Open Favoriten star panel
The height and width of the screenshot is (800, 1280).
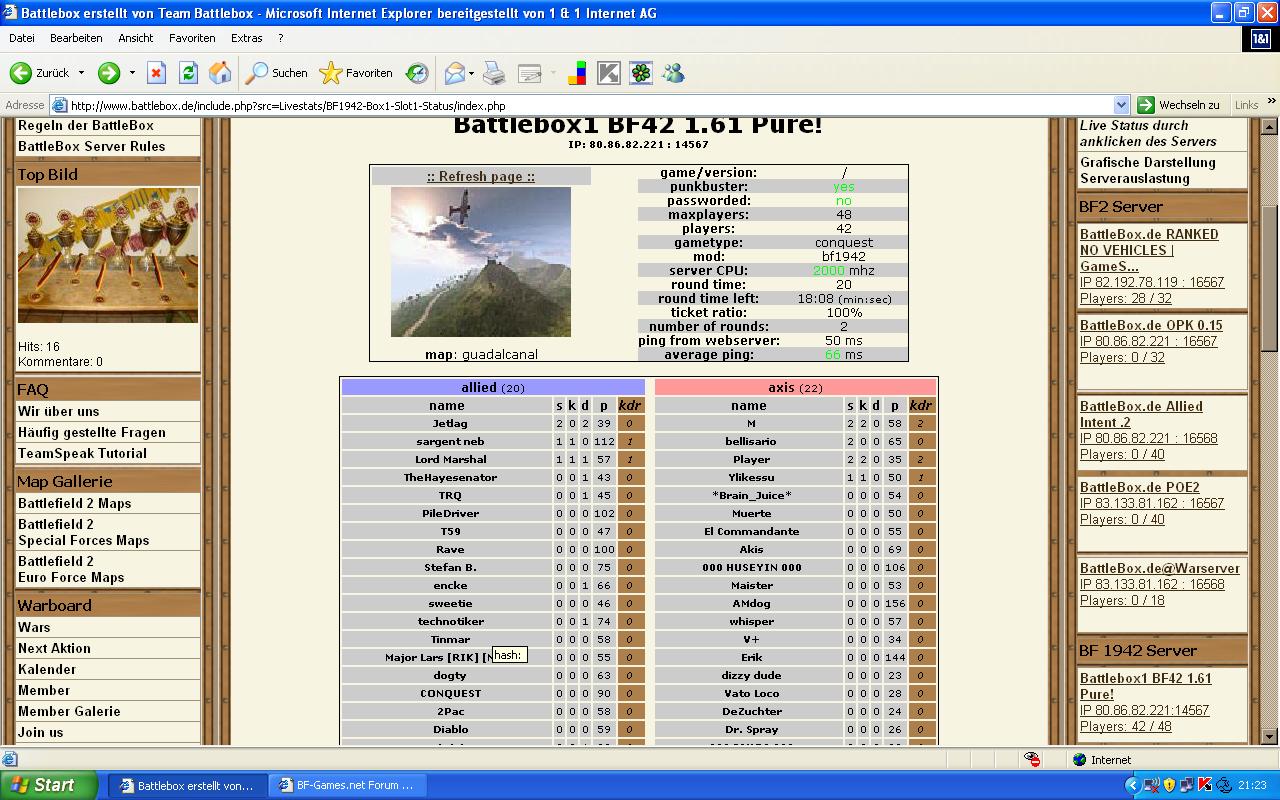pos(356,73)
